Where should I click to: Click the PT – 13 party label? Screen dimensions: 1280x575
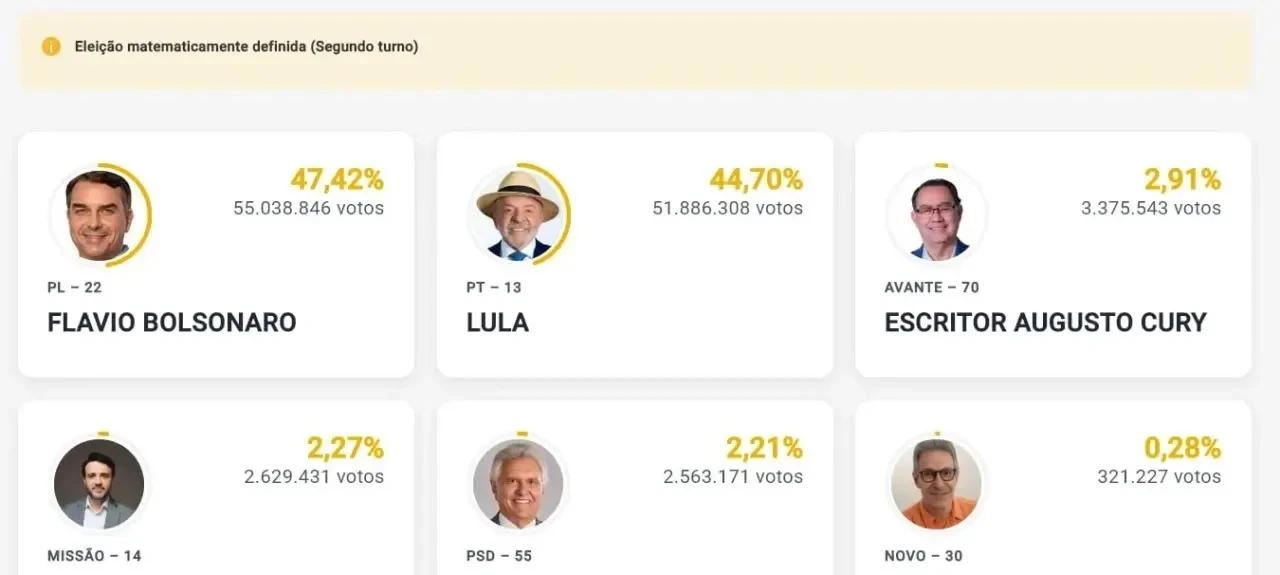494,288
